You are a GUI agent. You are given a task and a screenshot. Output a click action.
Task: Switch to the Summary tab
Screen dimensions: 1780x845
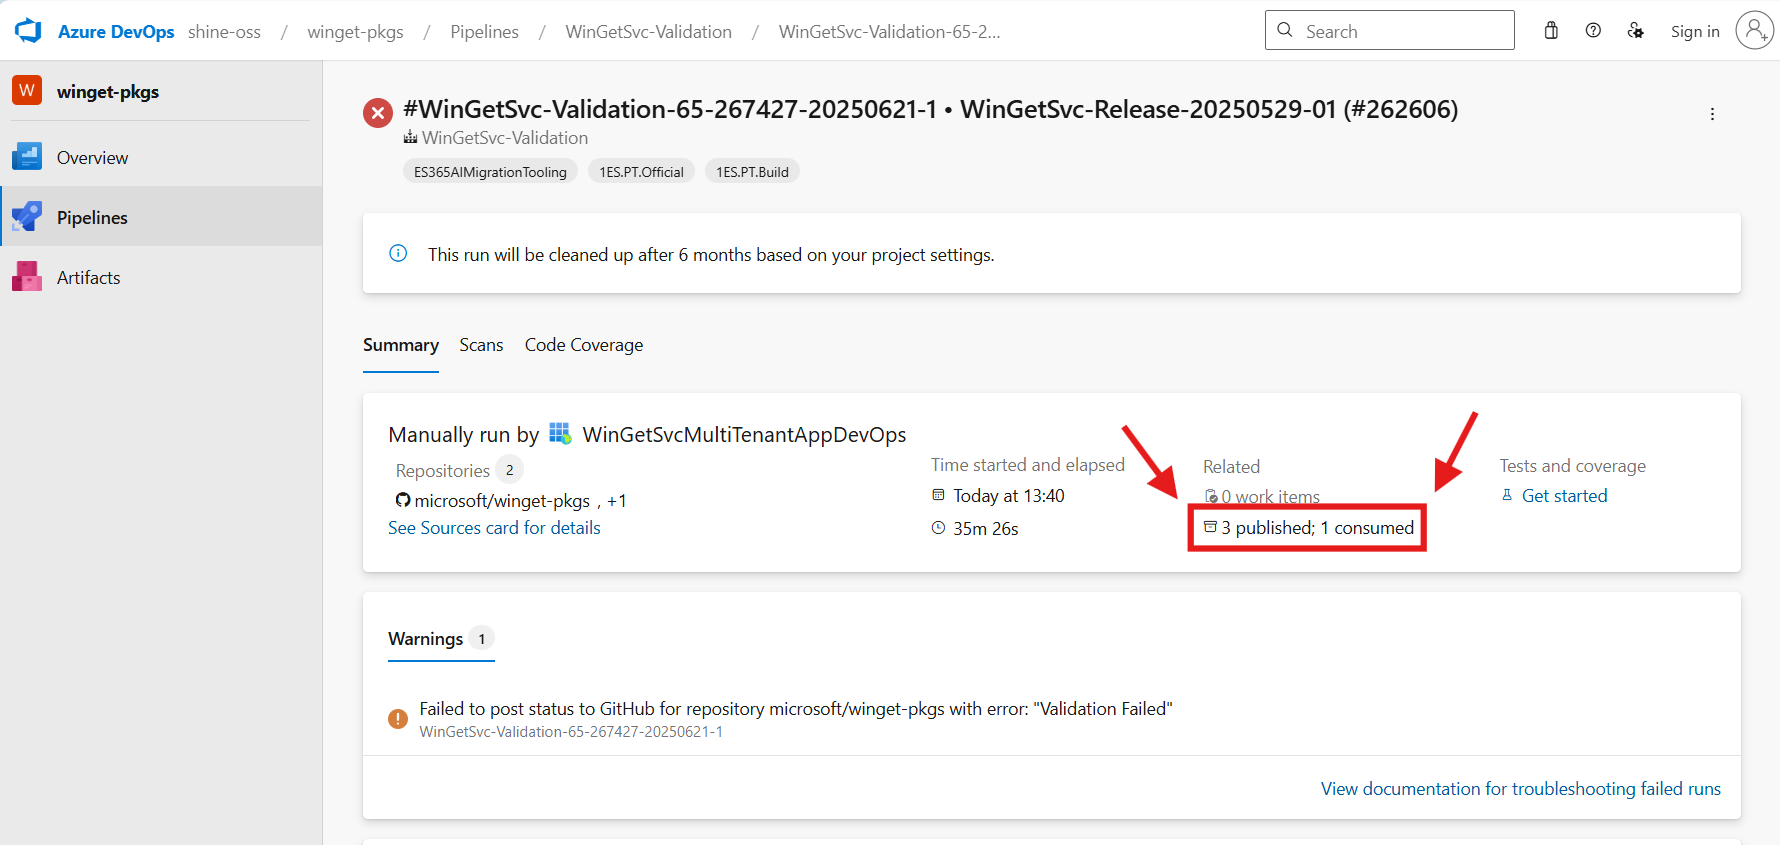tap(401, 345)
